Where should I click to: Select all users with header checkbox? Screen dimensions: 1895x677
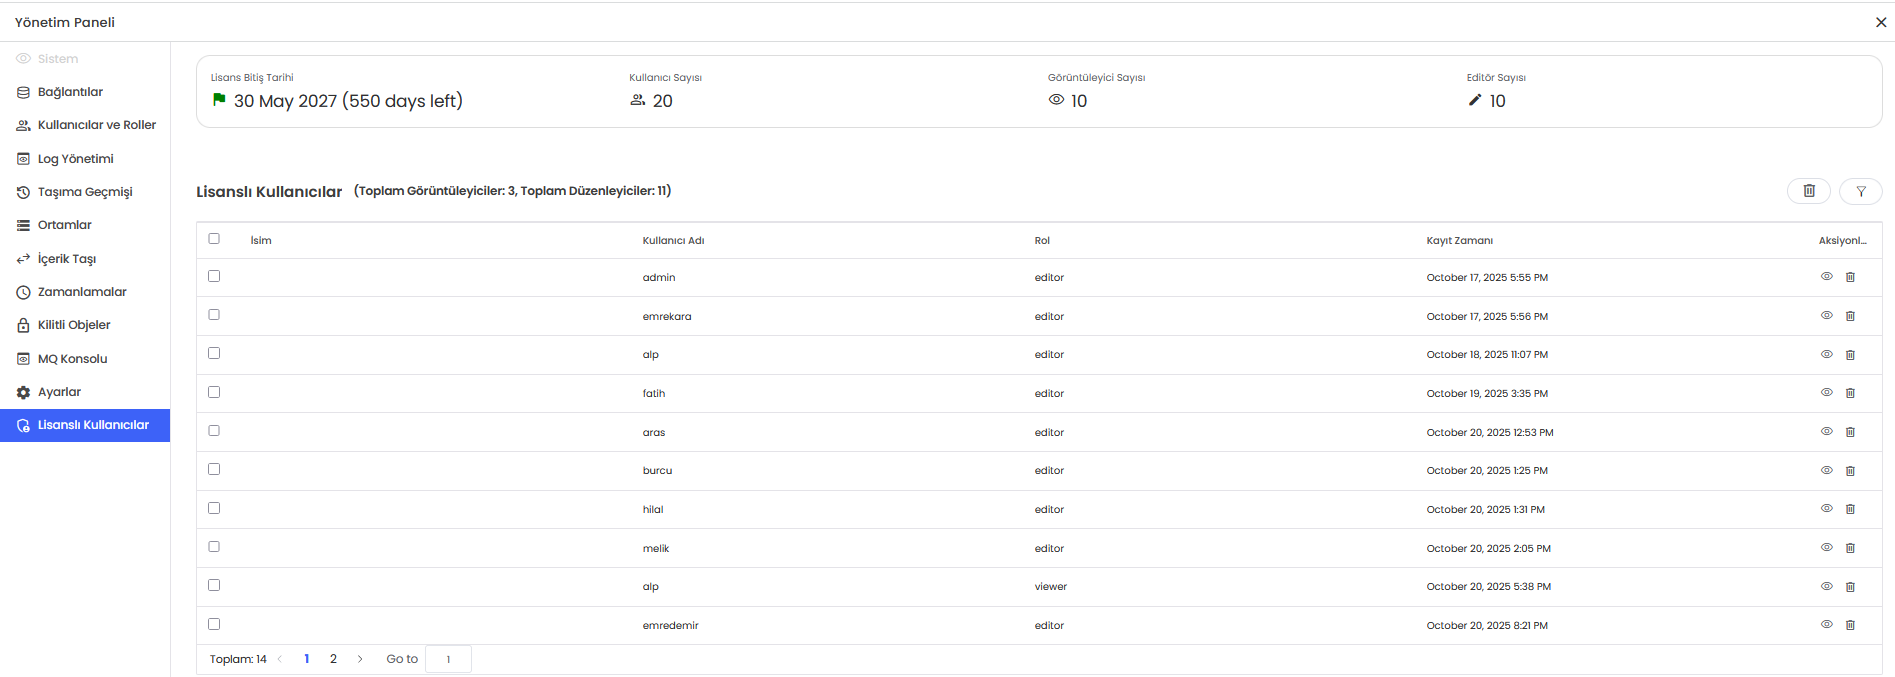pyautogui.click(x=214, y=239)
